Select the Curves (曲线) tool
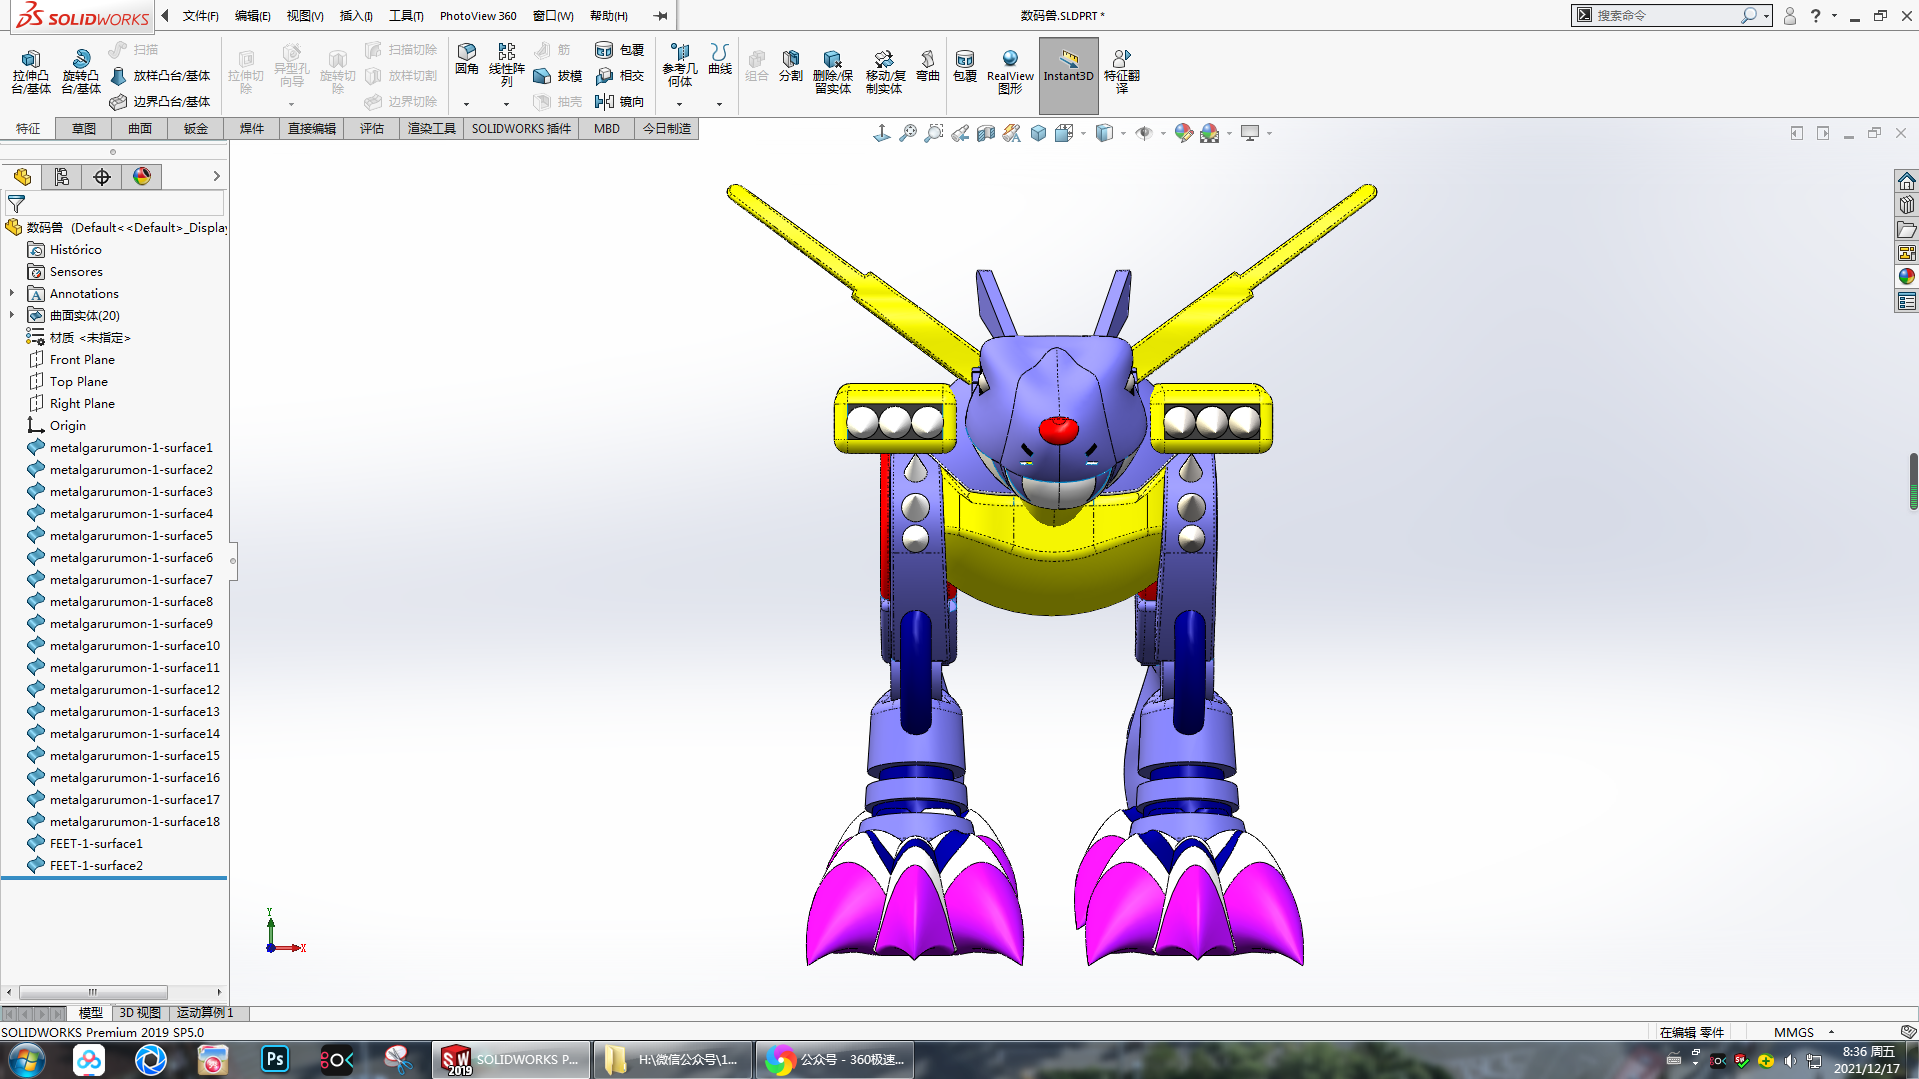 coord(720,59)
